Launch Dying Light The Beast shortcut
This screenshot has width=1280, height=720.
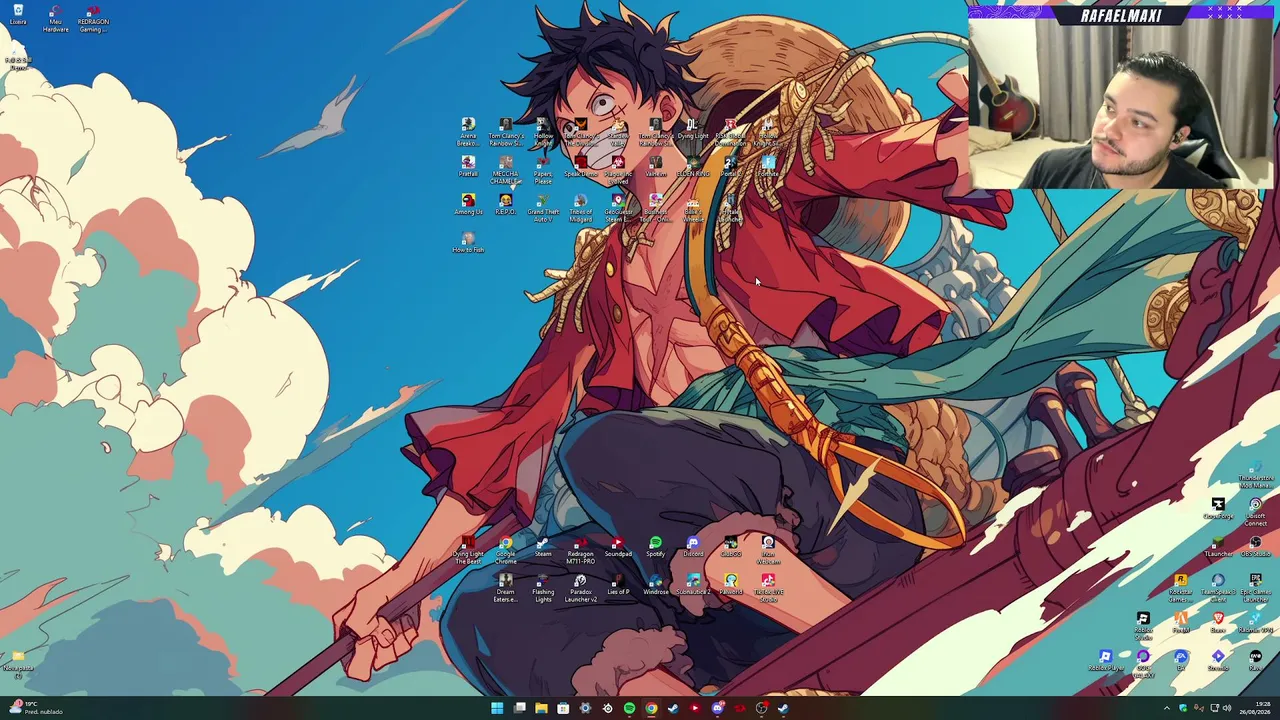[x=468, y=551]
